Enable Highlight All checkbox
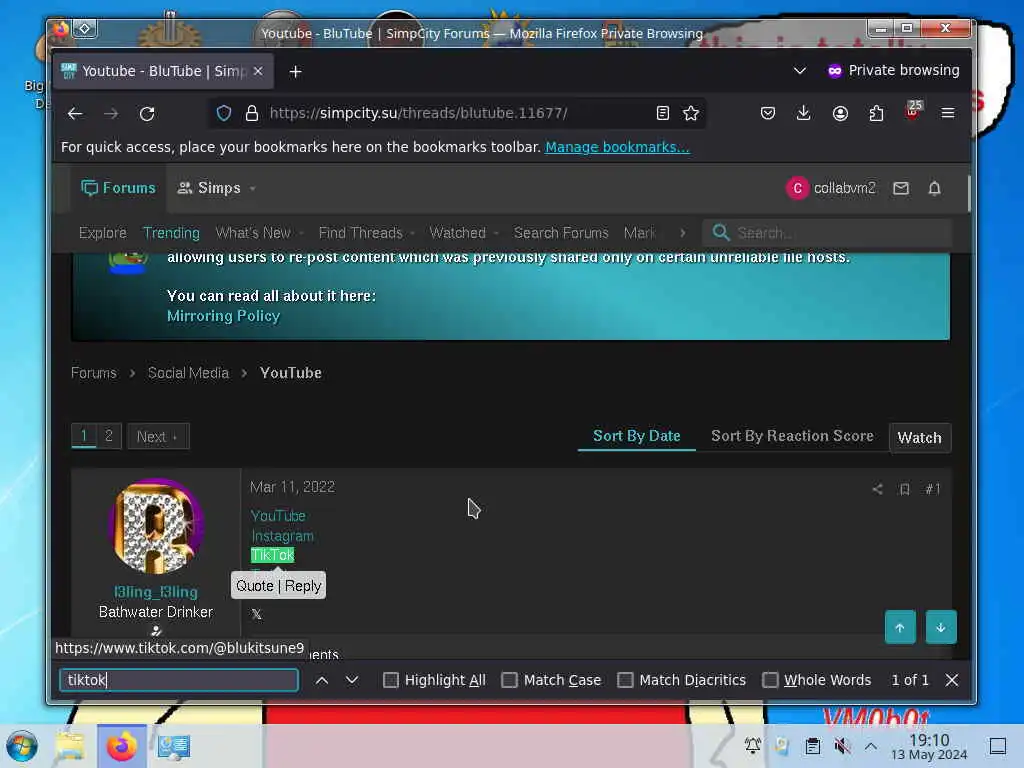Viewport: 1024px width, 768px height. 391,680
